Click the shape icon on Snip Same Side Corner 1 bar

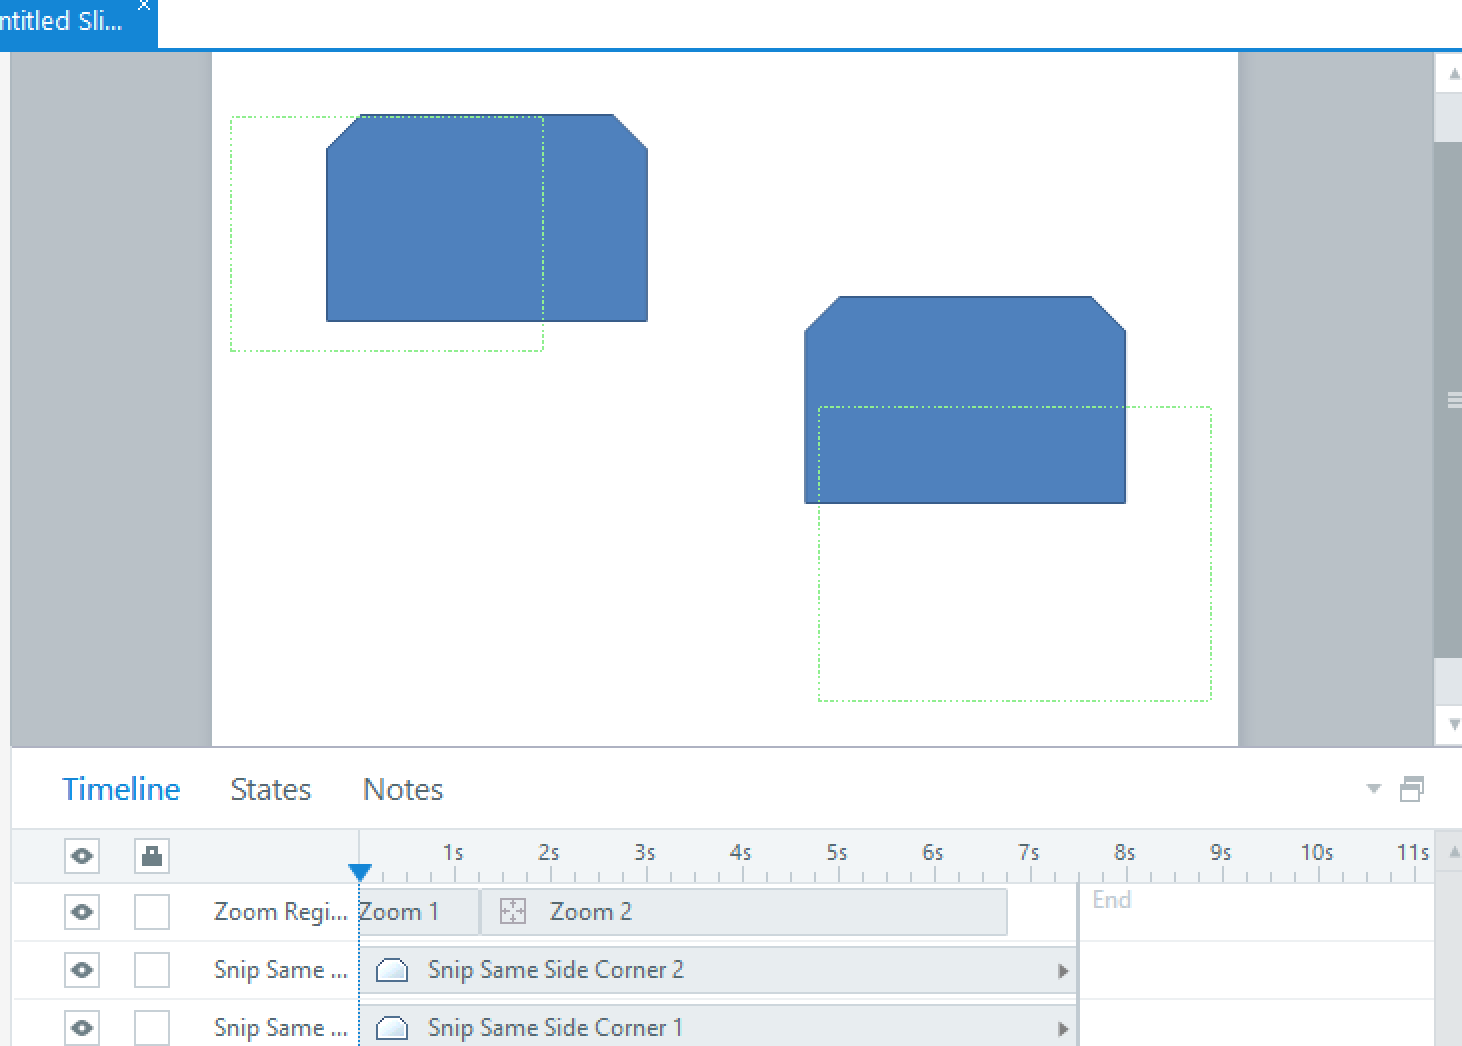tap(394, 1027)
